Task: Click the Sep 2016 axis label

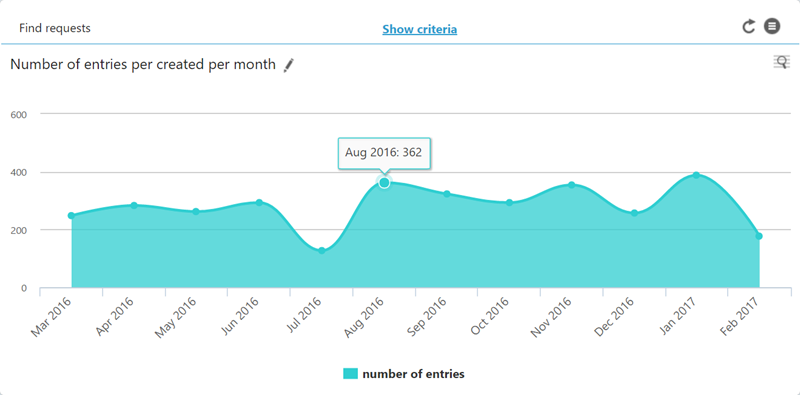Action: coord(427,316)
